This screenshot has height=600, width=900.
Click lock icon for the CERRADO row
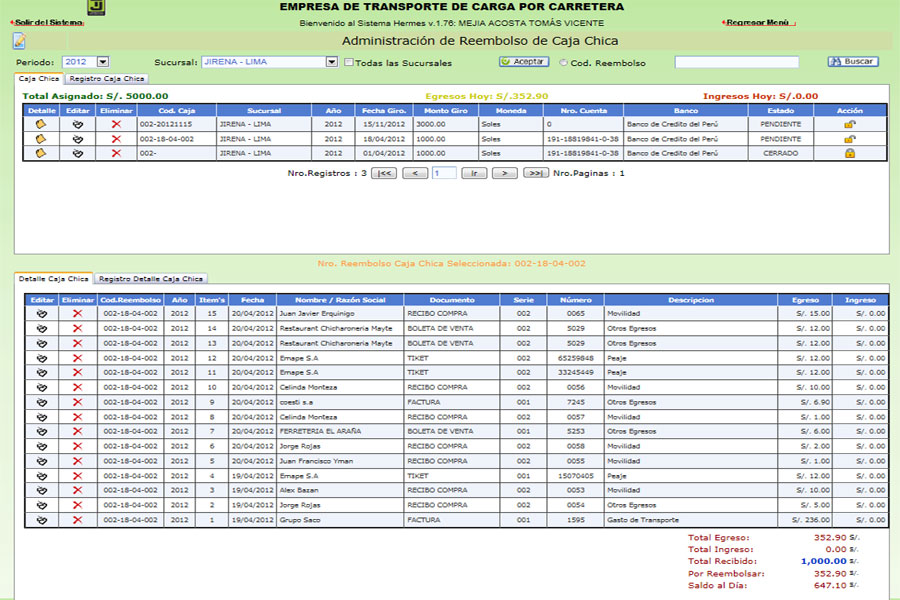pyautogui.click(x=849, y=154)
